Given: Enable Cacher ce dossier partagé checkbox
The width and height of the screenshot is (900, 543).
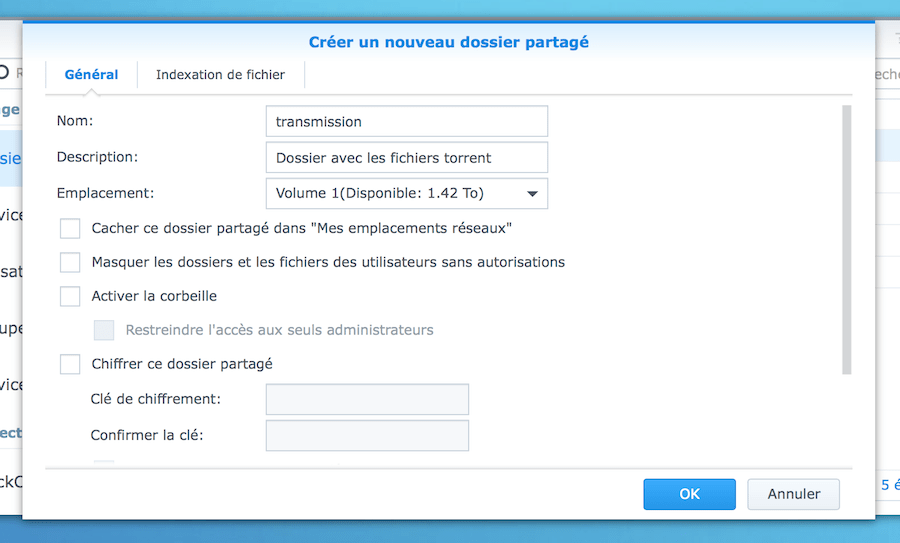Looking at the screenshot, I should click(x=70, y=229).
